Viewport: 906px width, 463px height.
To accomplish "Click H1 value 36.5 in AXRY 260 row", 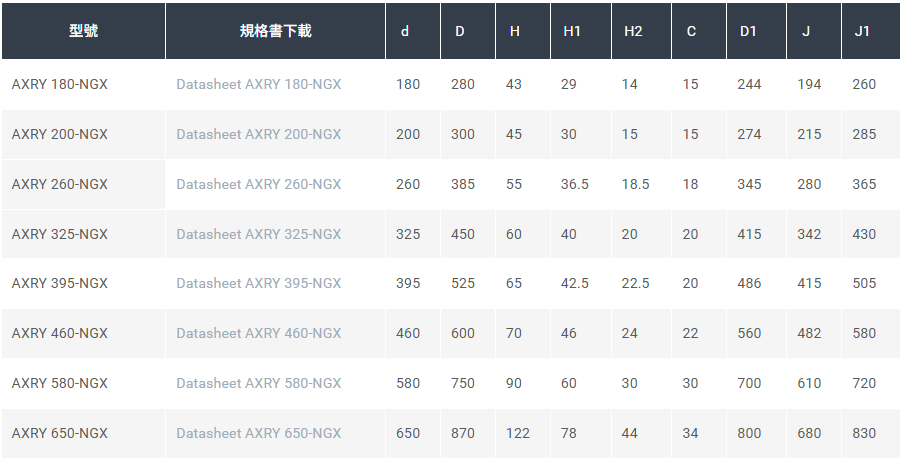I will 575,184.
